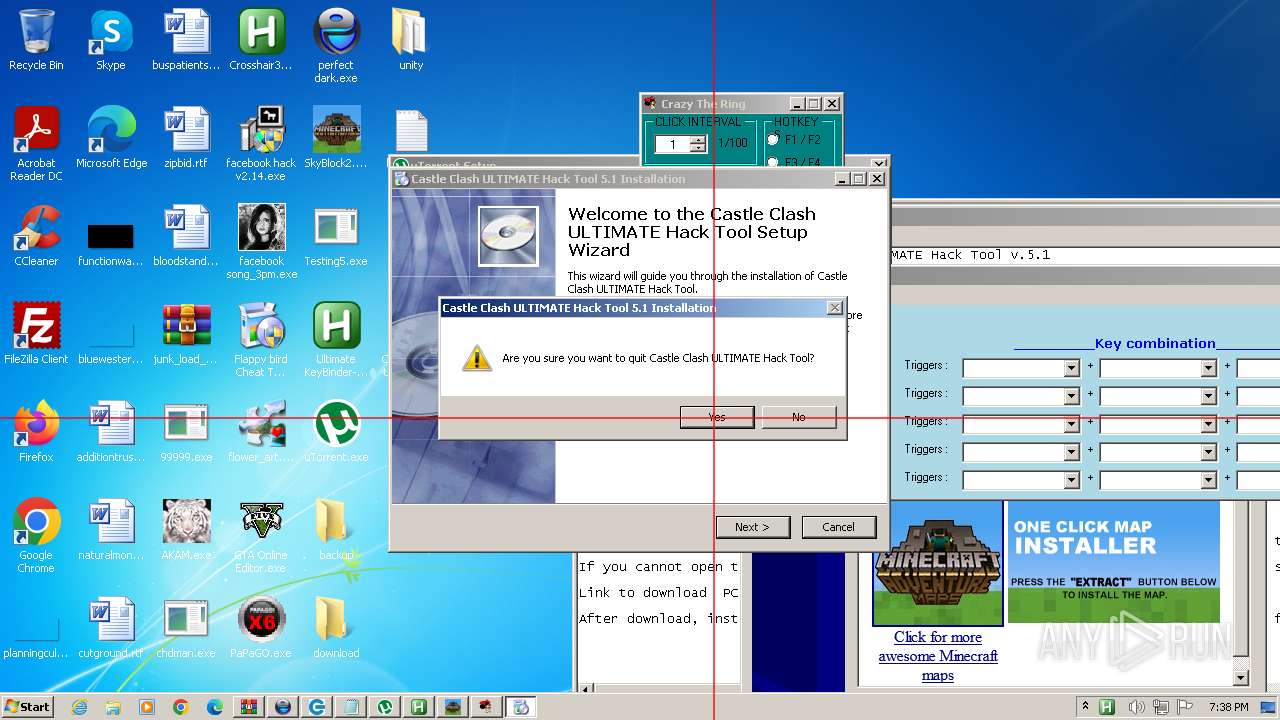Click the vertical scrollbar down arrow in map installer
This screenshot has height=720, width=1280.
pyautogui.click(x=1241, y=678)
